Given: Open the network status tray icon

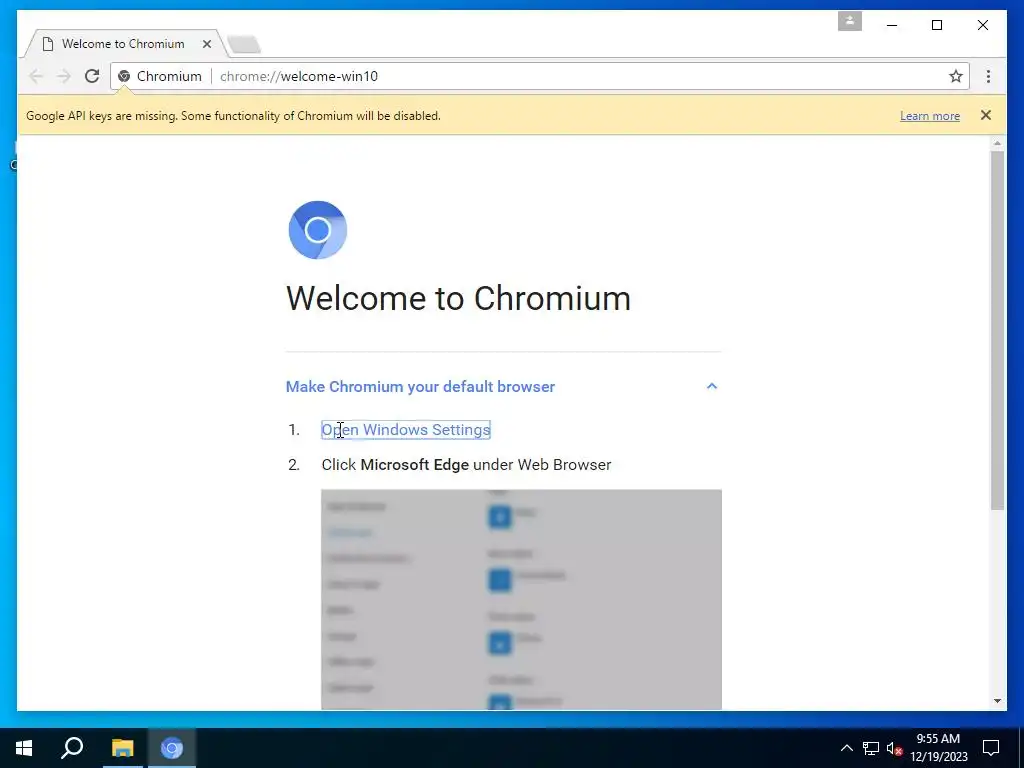Looking at the screenshot, I should [871, 748].
